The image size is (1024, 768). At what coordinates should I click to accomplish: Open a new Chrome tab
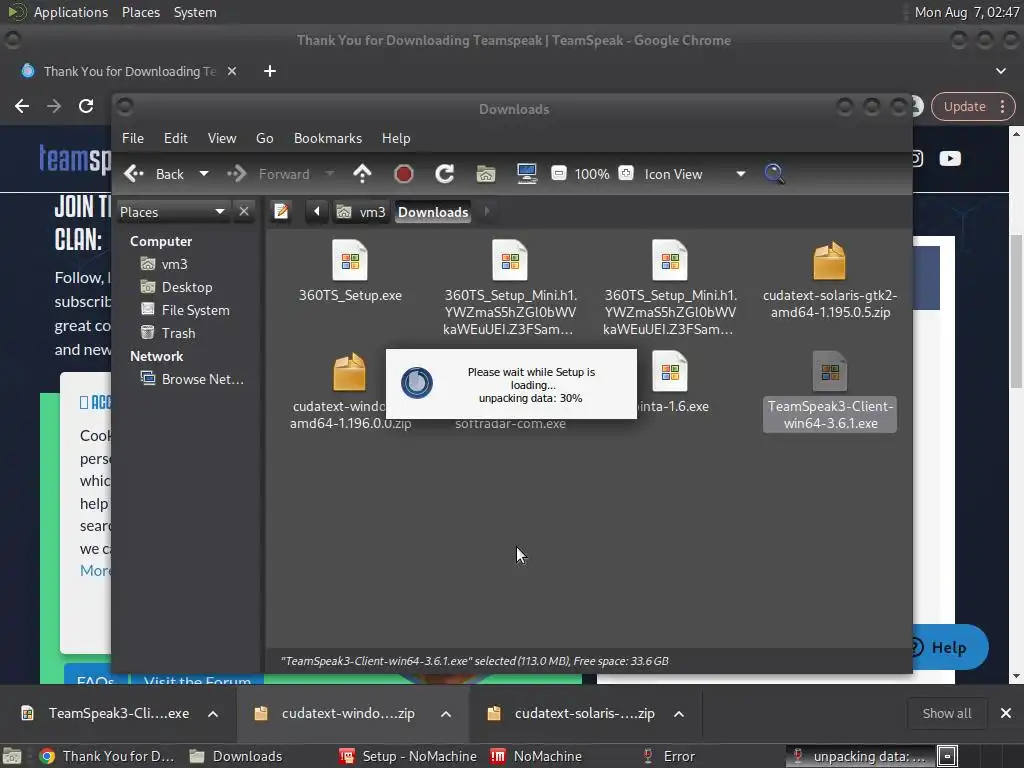(x=270, y=71)
